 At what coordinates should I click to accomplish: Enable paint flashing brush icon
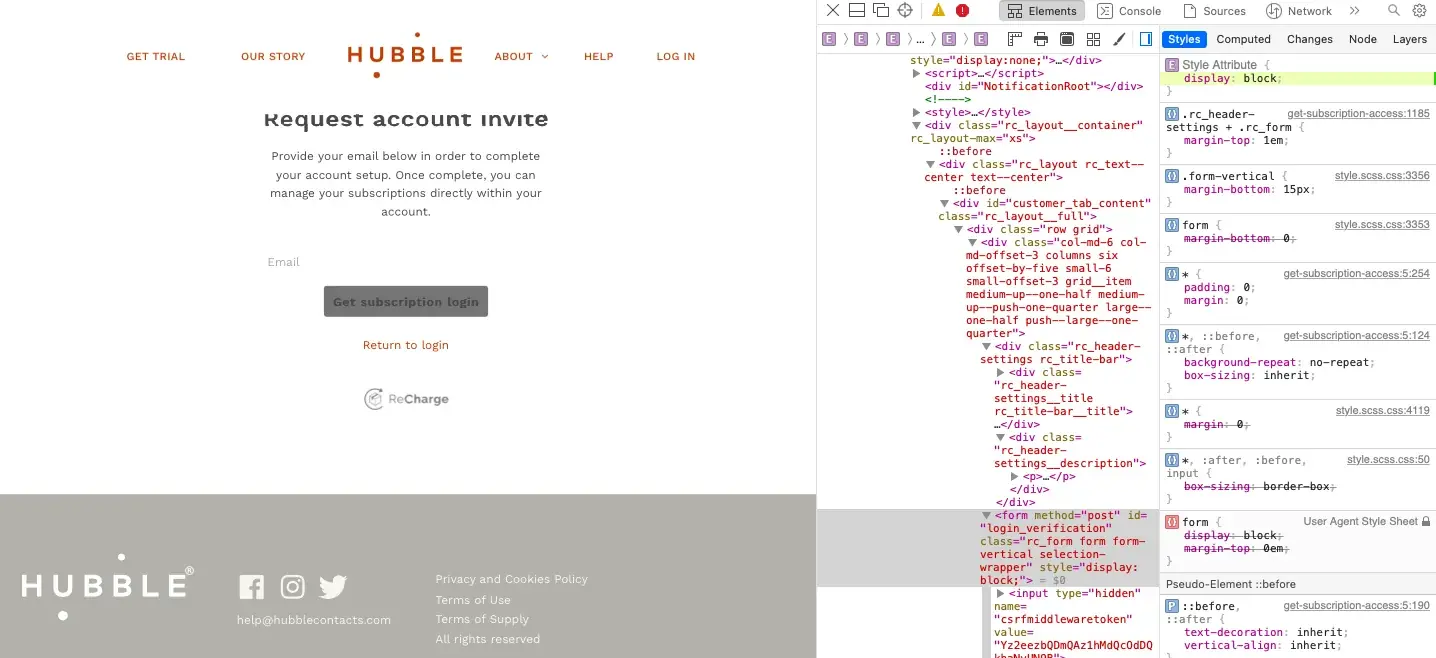1119,39
